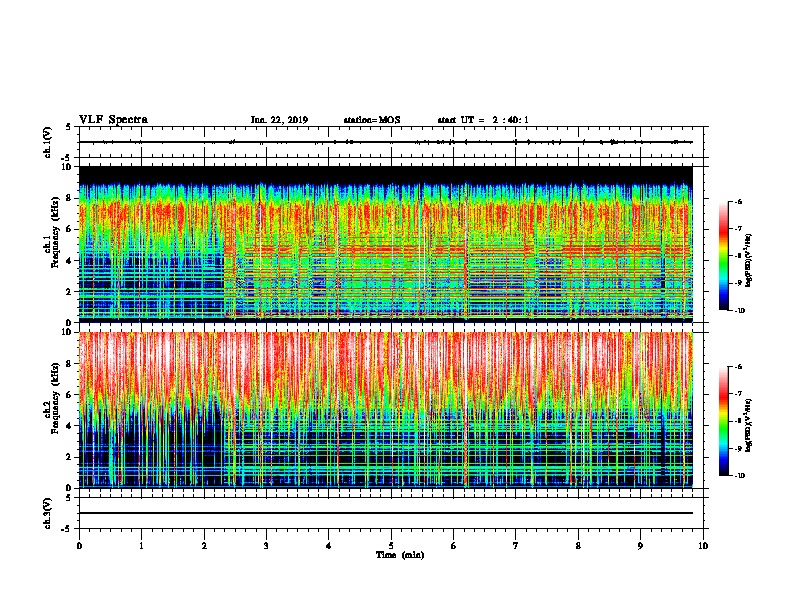Click the "-6" tick on ch.2 colorbar
The height and width of the screenshot is (612, 792).
(738, 367)
